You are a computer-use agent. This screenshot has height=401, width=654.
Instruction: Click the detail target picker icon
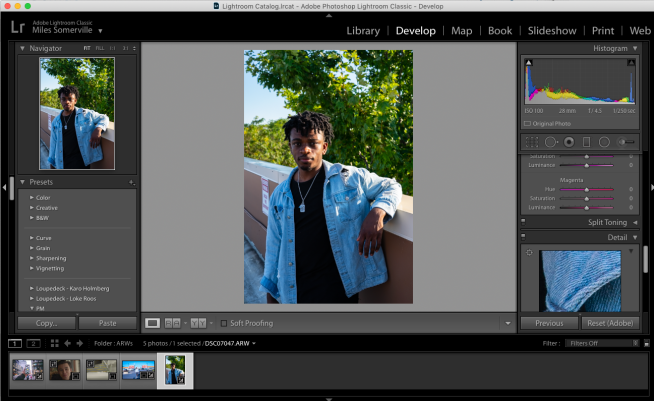(529, 252)
